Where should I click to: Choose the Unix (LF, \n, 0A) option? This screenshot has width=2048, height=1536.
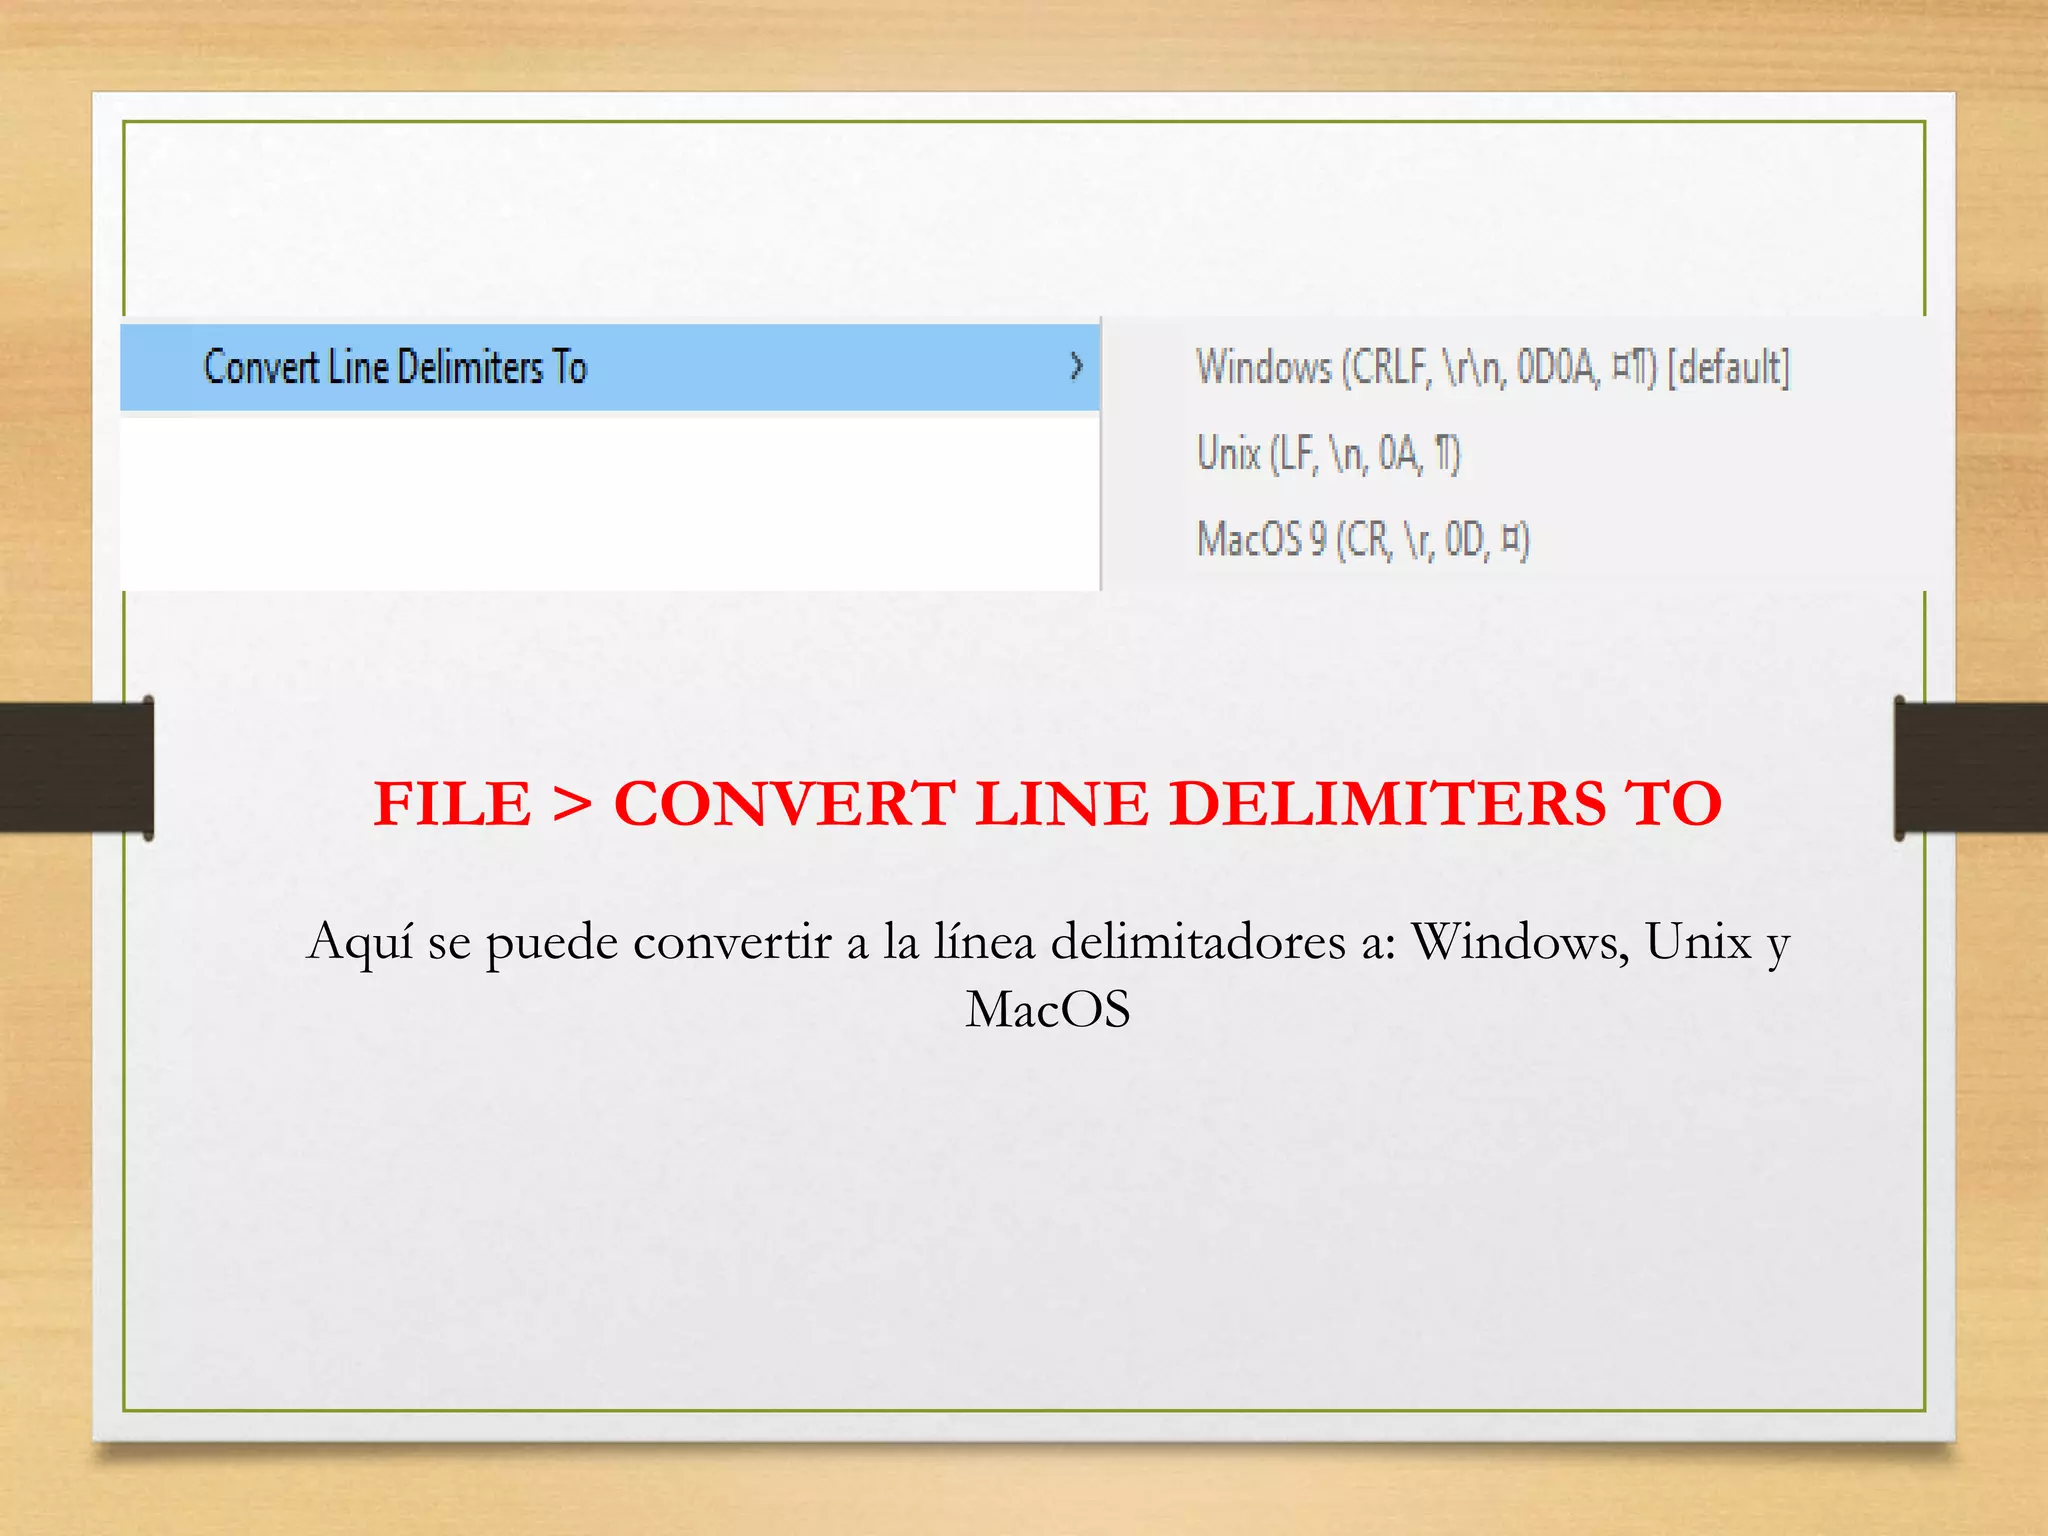1328,454
